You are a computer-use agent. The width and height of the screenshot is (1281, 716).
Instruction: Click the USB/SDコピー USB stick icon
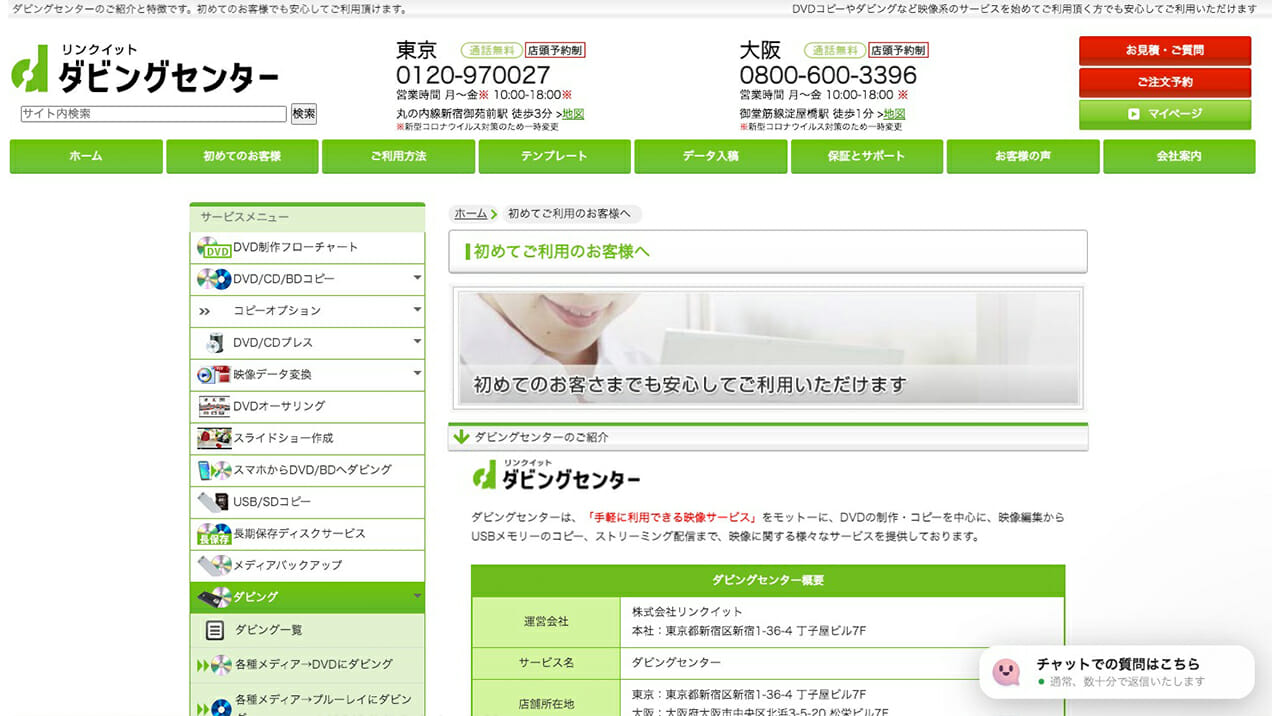pos(213,501)
